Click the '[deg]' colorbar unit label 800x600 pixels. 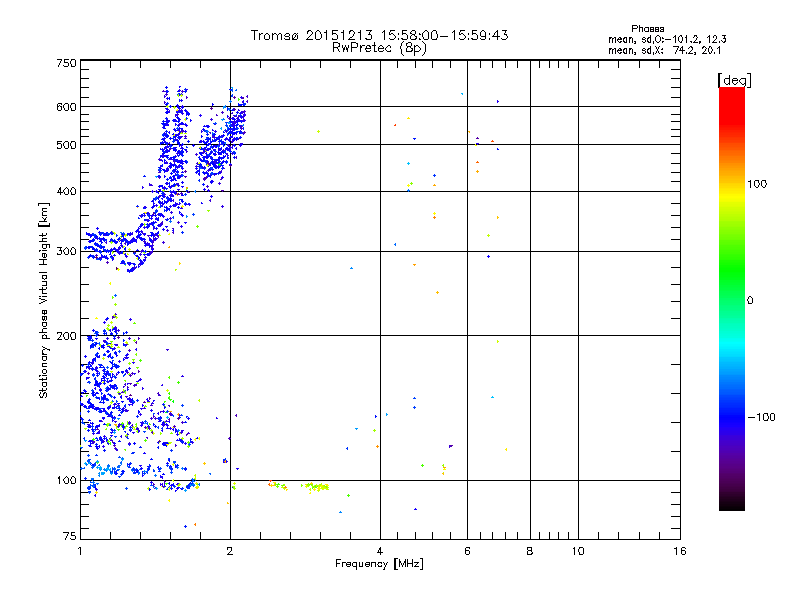[734, 80]
